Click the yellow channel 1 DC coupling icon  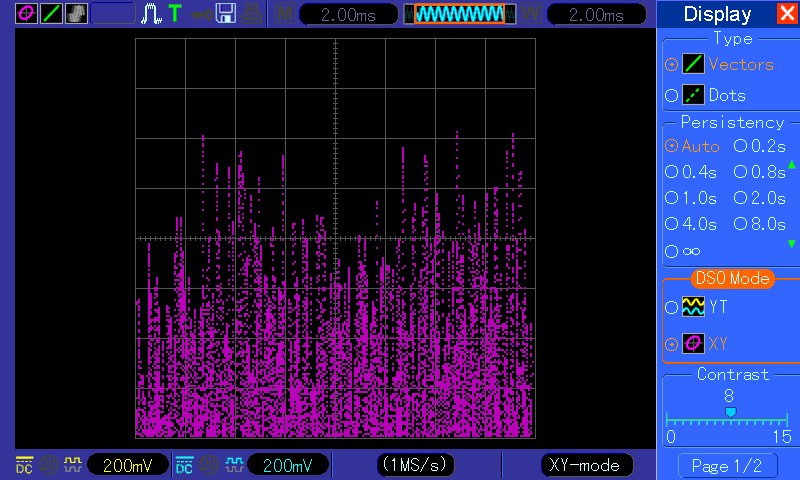pos(24,465)
